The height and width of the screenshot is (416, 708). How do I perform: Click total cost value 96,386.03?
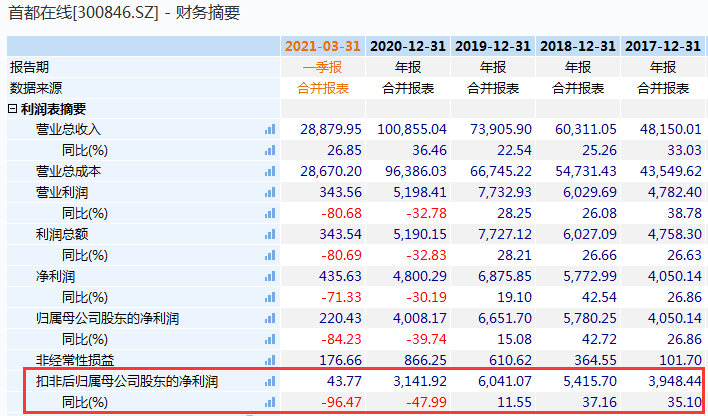pos(416,172)
